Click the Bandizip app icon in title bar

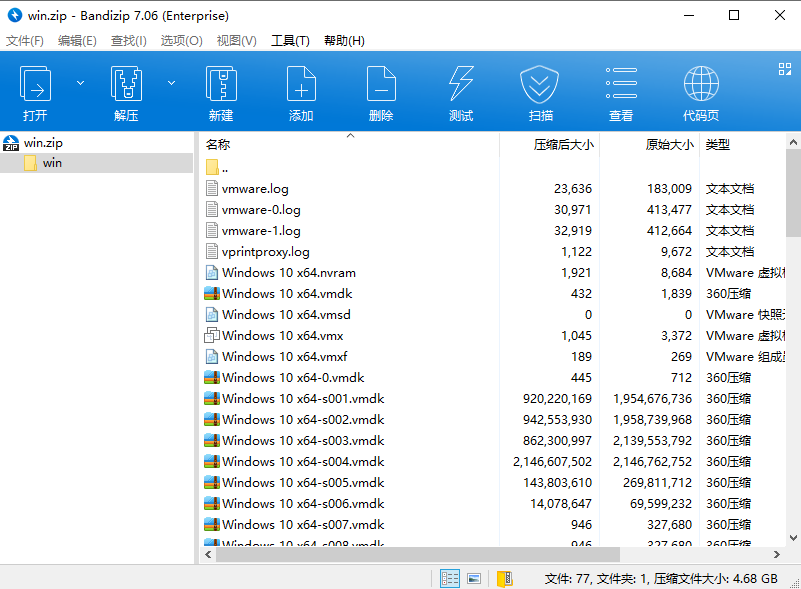tap(15, 15)
